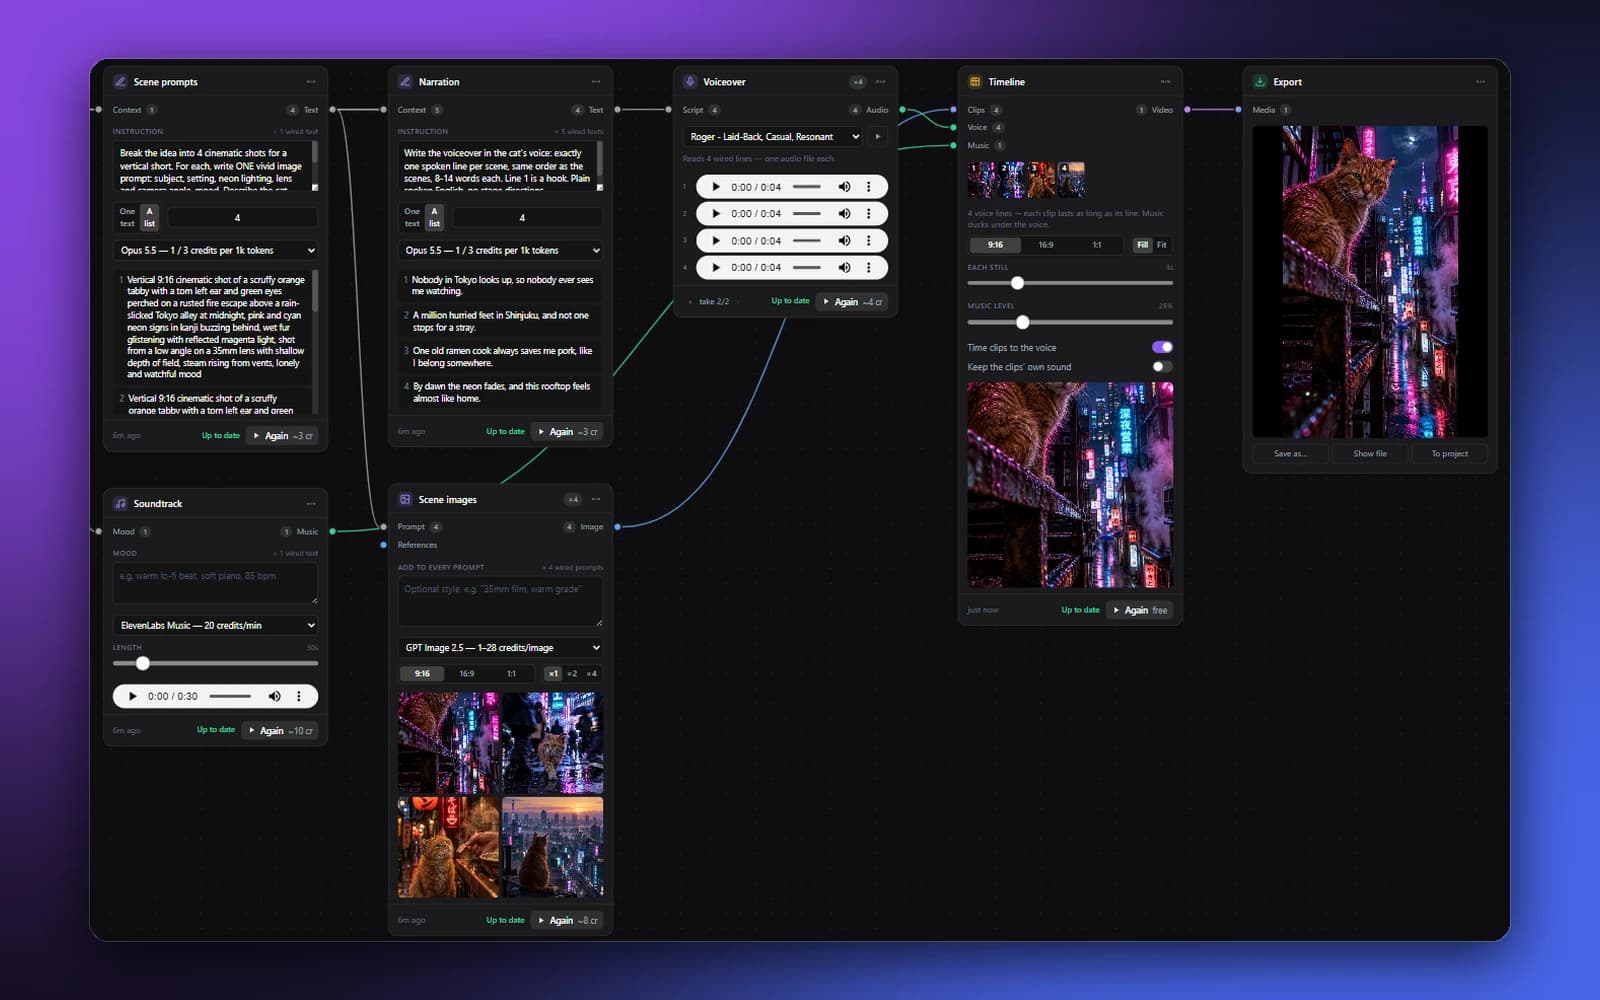This screenshot has height=1000, width=1600.
Task: Choose x4 image count in Scene images
Action: point(591,674)
